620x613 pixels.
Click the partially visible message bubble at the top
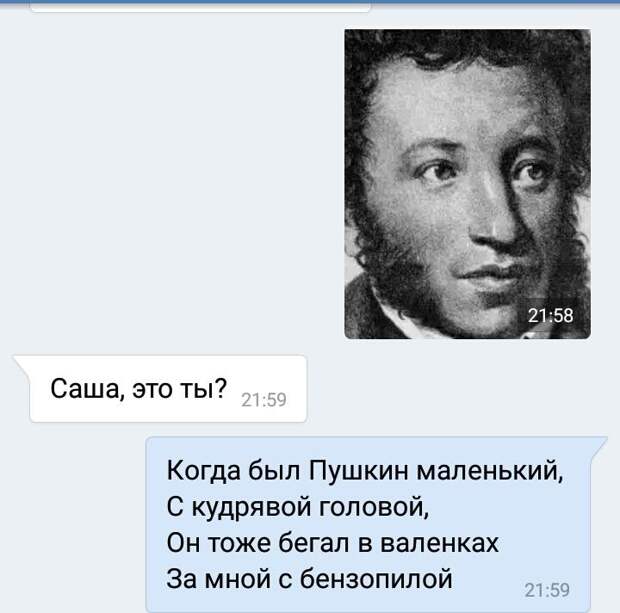click(x=200, y=7)
